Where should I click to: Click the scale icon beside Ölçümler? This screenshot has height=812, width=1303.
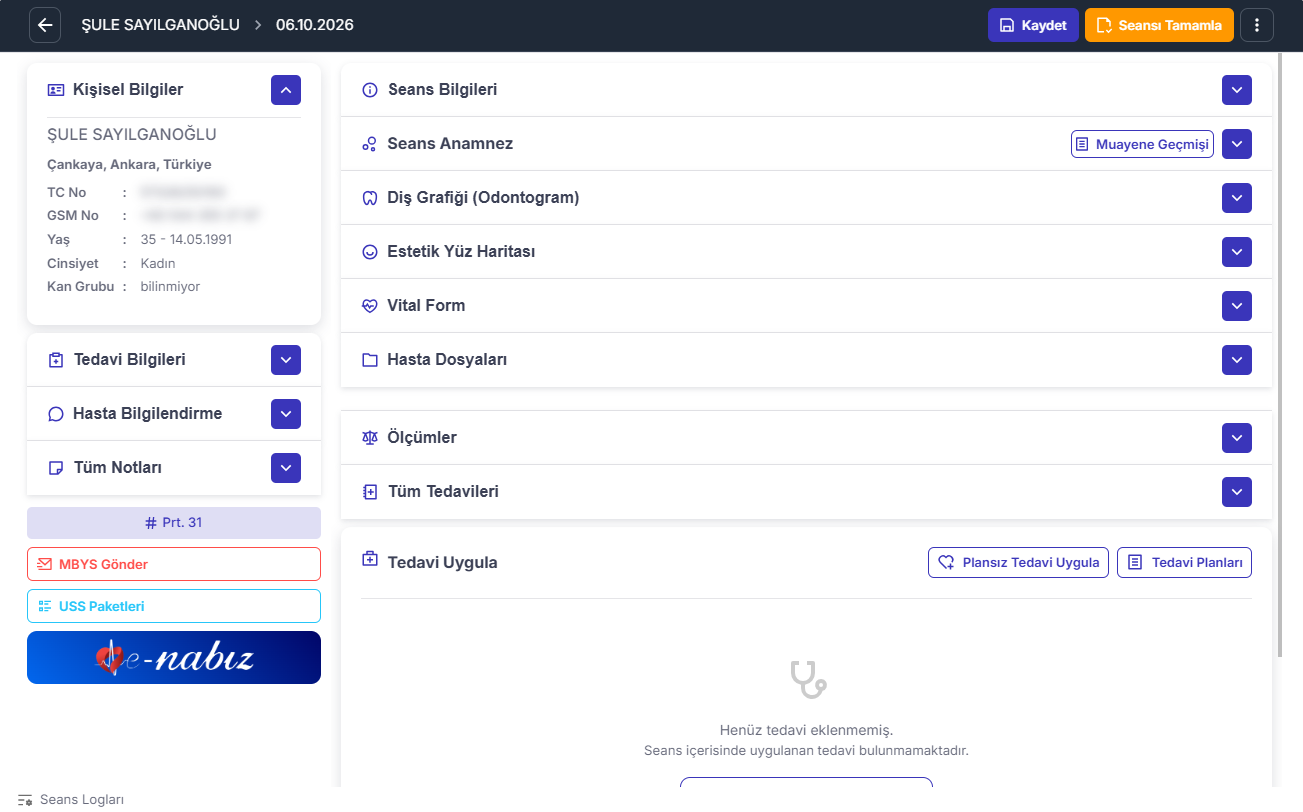(x=369, y=438)
